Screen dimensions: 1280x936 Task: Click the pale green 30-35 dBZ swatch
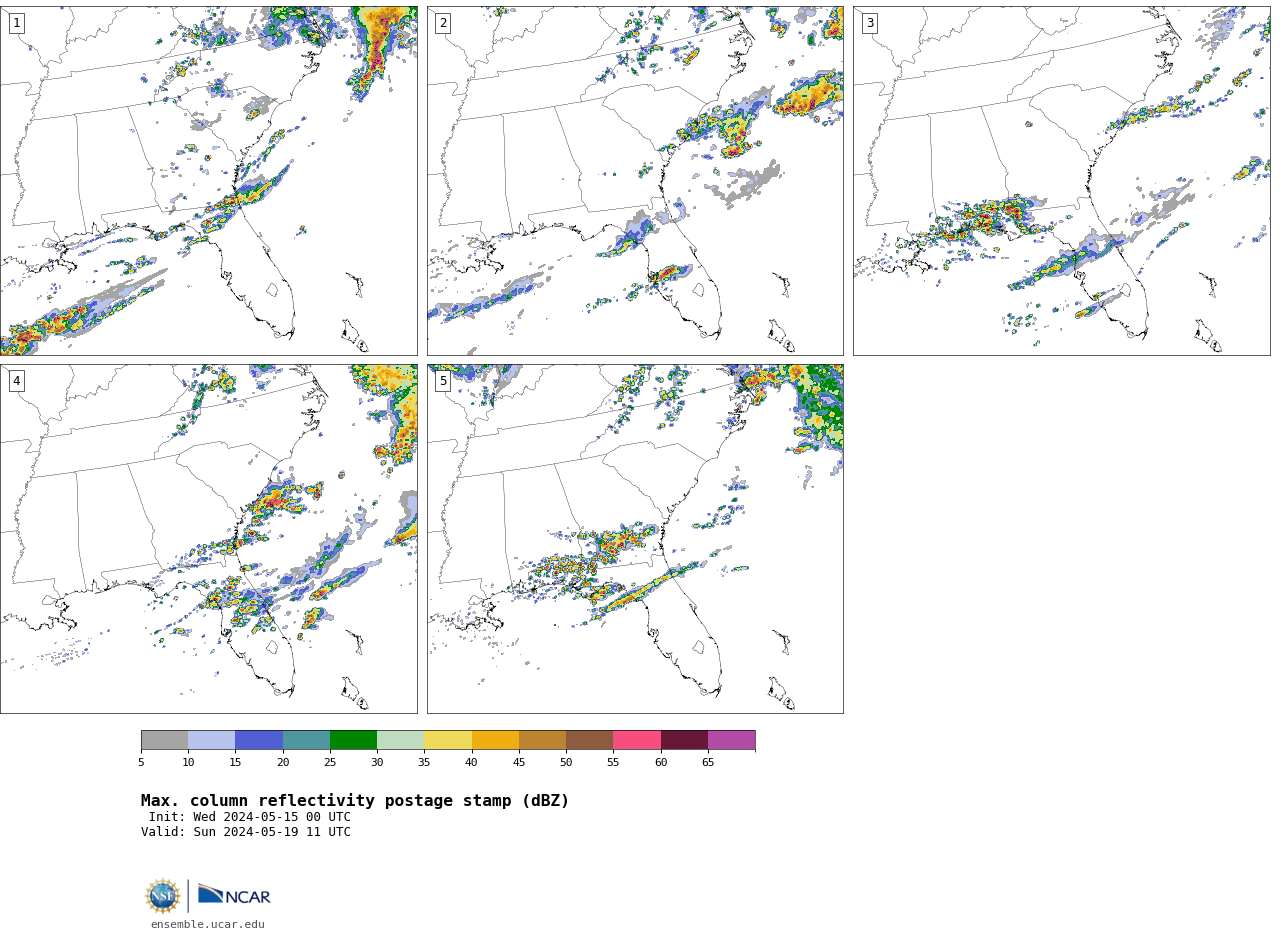401,740
